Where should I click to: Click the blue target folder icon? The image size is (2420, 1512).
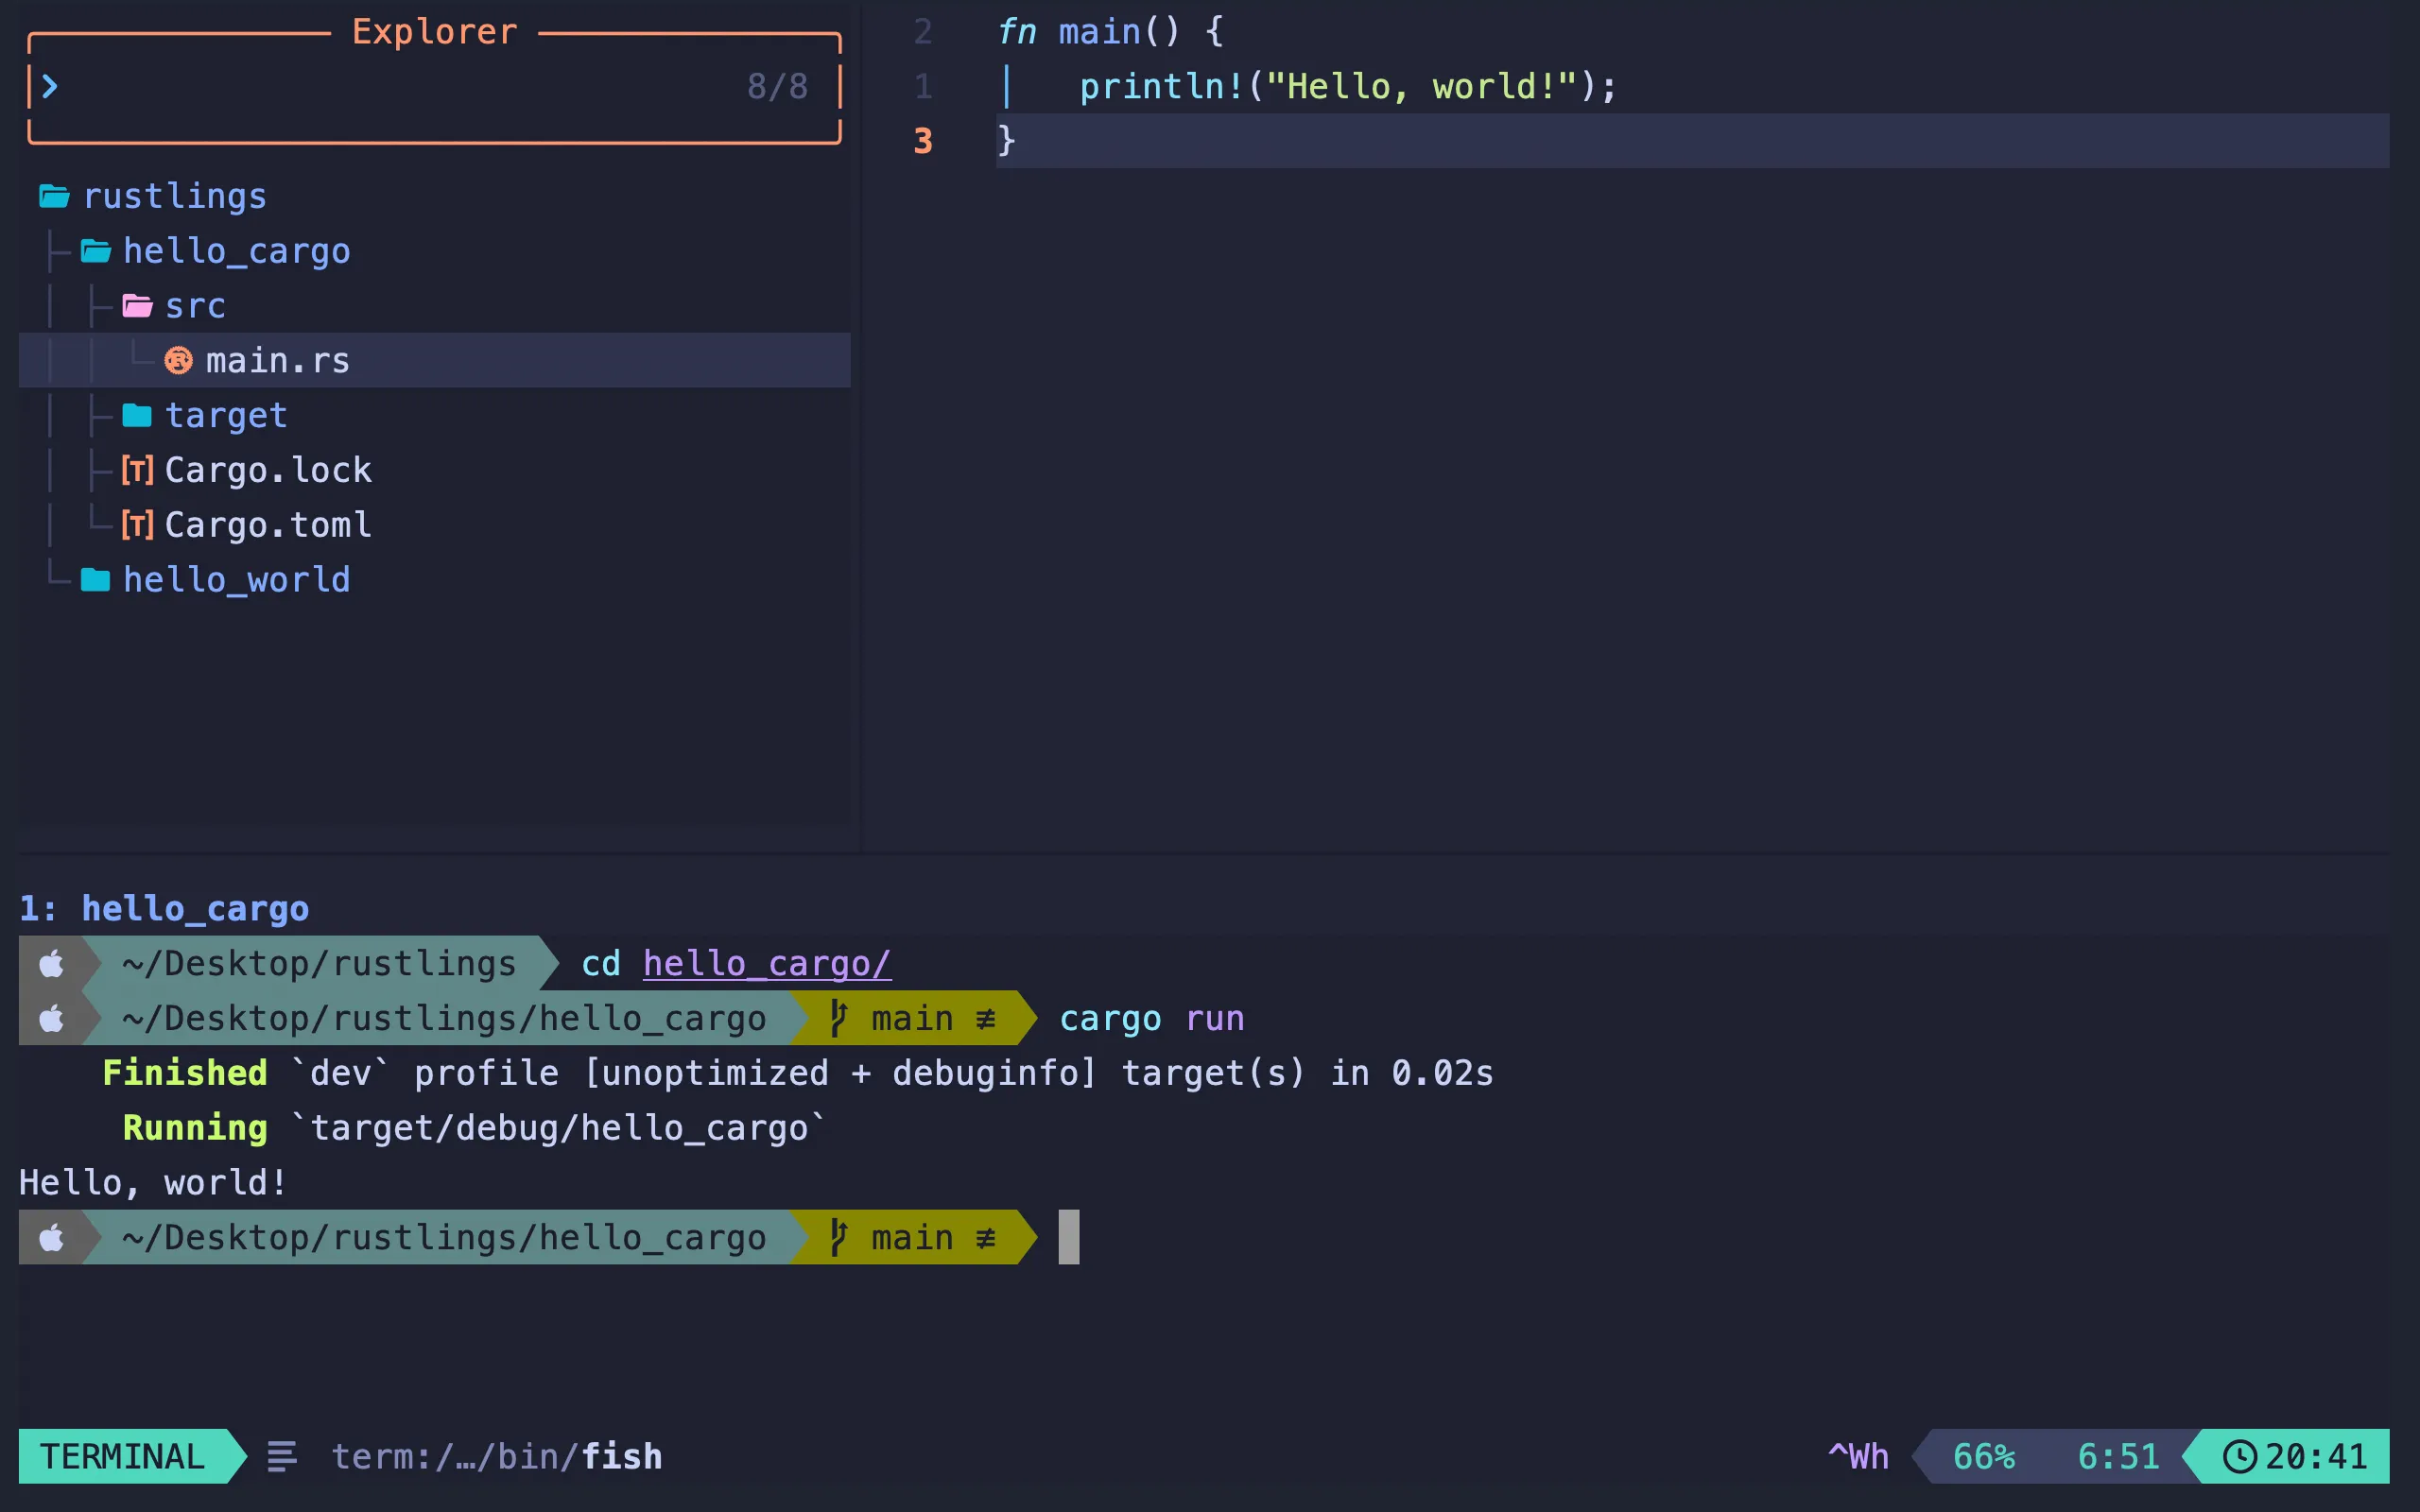point(137,414)
